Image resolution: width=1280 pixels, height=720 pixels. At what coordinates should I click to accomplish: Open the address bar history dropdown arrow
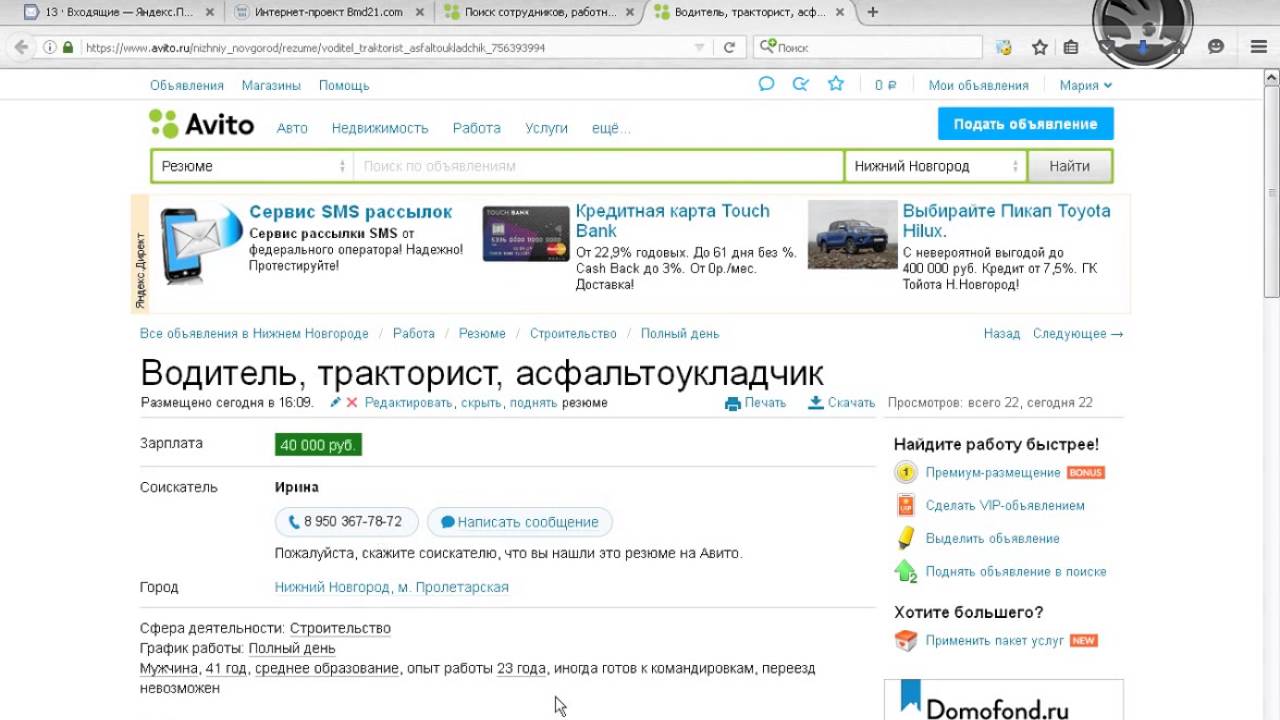(699, 47)
